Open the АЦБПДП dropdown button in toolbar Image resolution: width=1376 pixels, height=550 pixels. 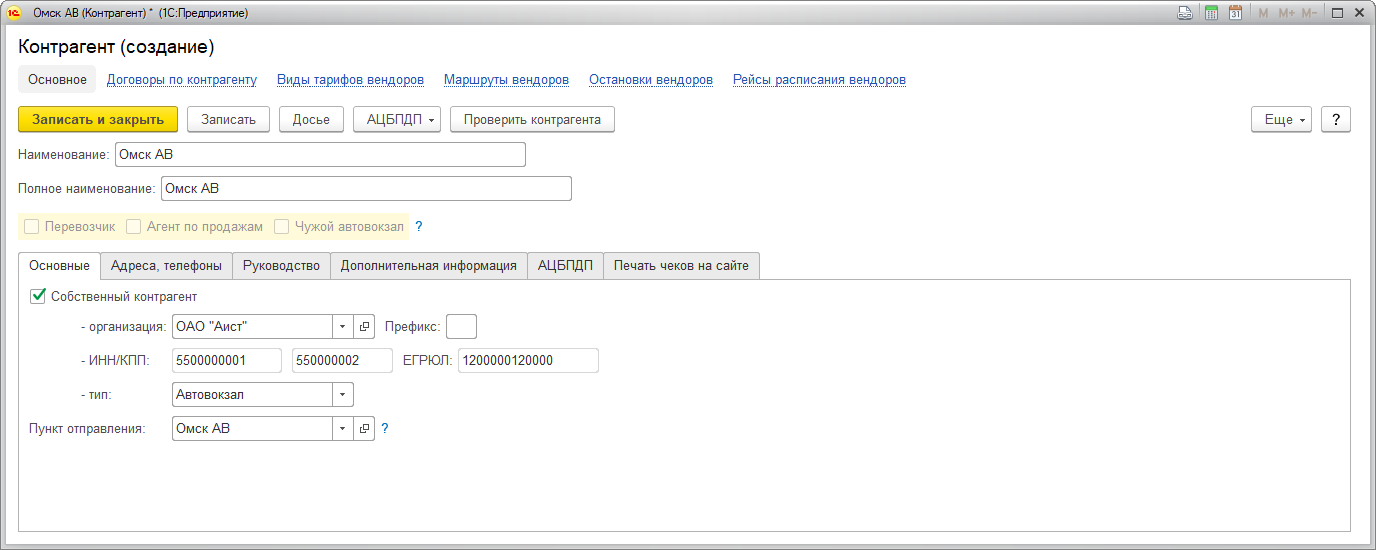point(397,119)
